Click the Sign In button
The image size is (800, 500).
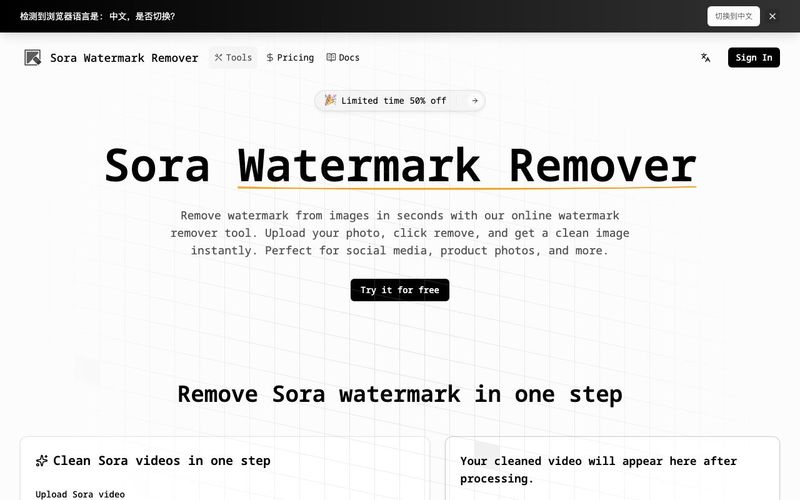754,58
